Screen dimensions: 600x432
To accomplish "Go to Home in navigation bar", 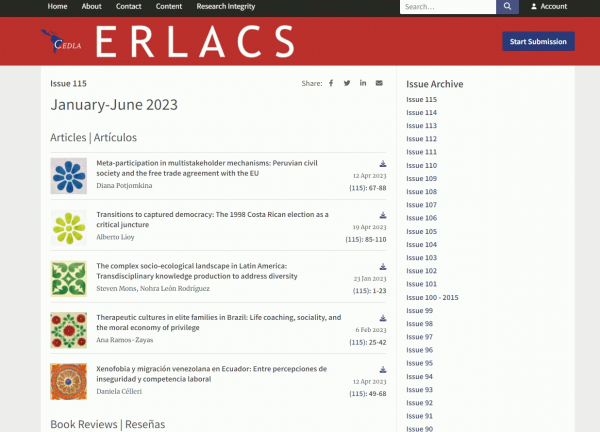I will (x=57, y=7).
